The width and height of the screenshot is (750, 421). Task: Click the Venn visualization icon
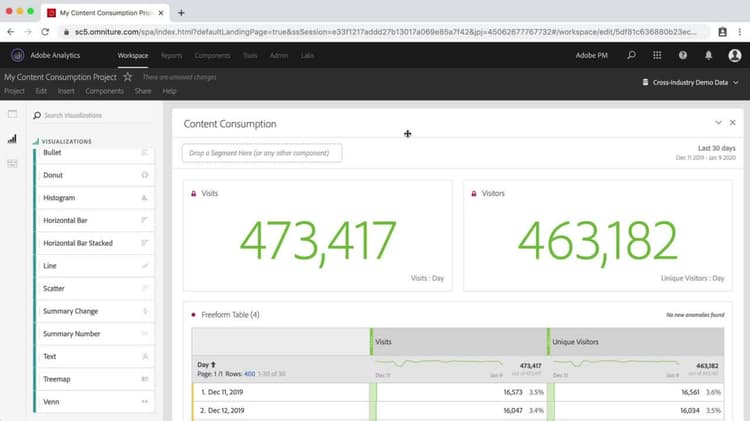(144, 402)
